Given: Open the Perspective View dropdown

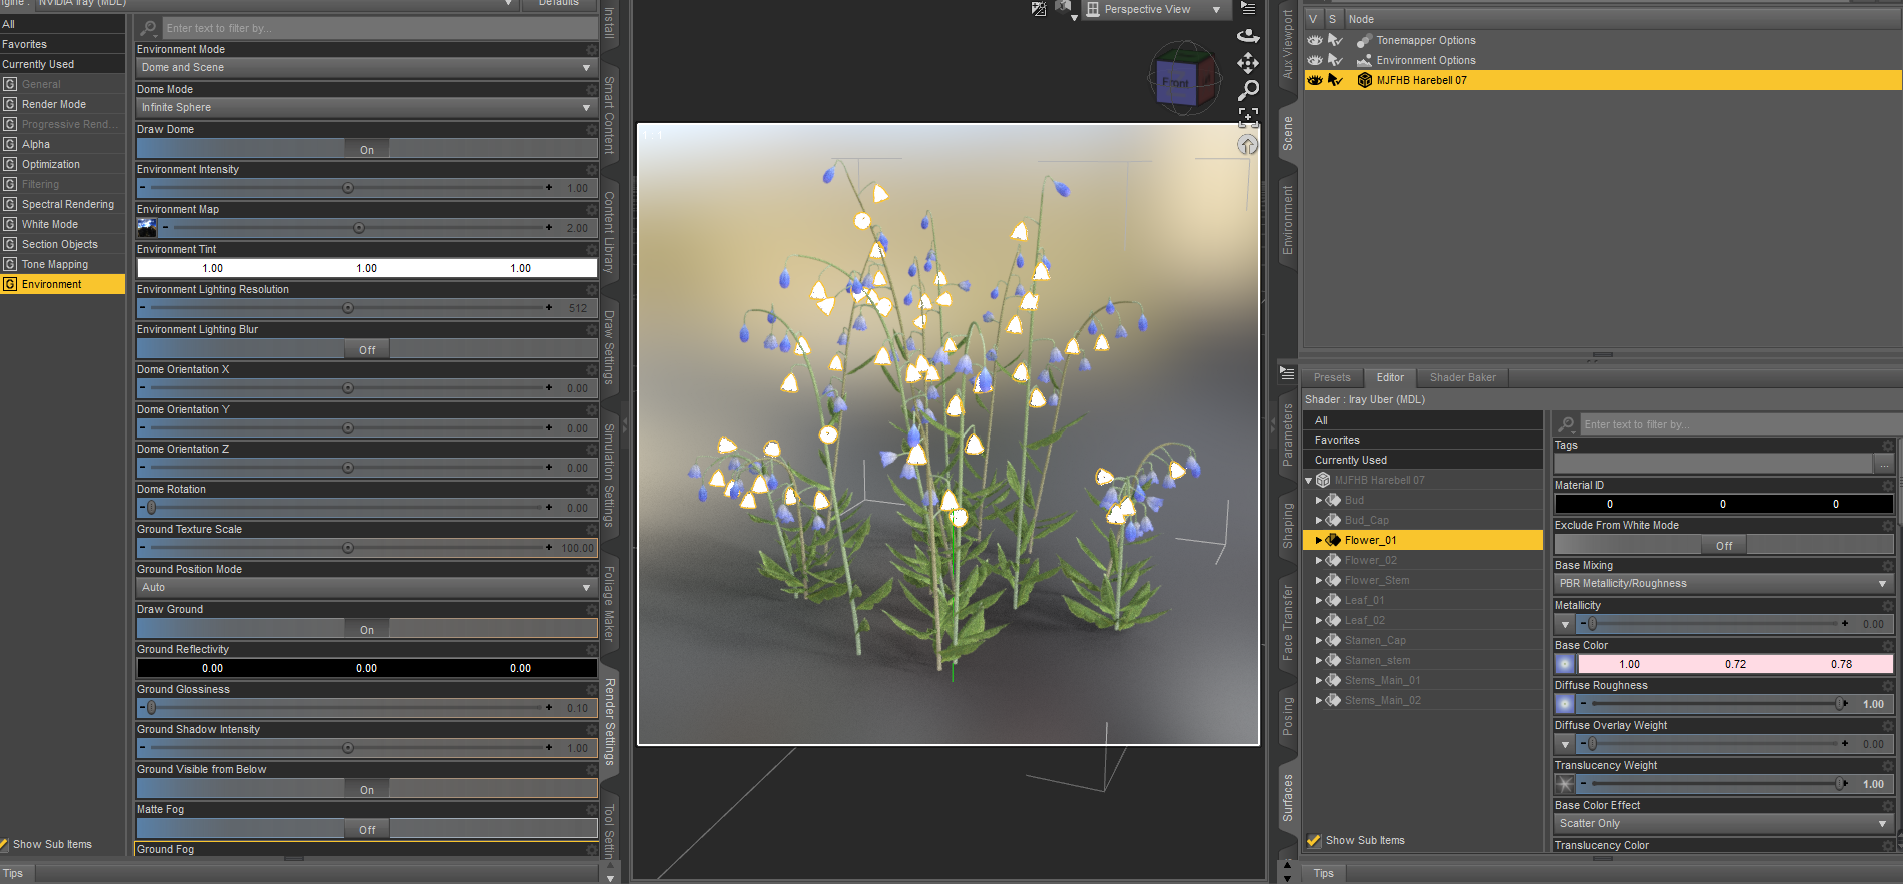Looking at the screenshot, I should [1156, 9].
